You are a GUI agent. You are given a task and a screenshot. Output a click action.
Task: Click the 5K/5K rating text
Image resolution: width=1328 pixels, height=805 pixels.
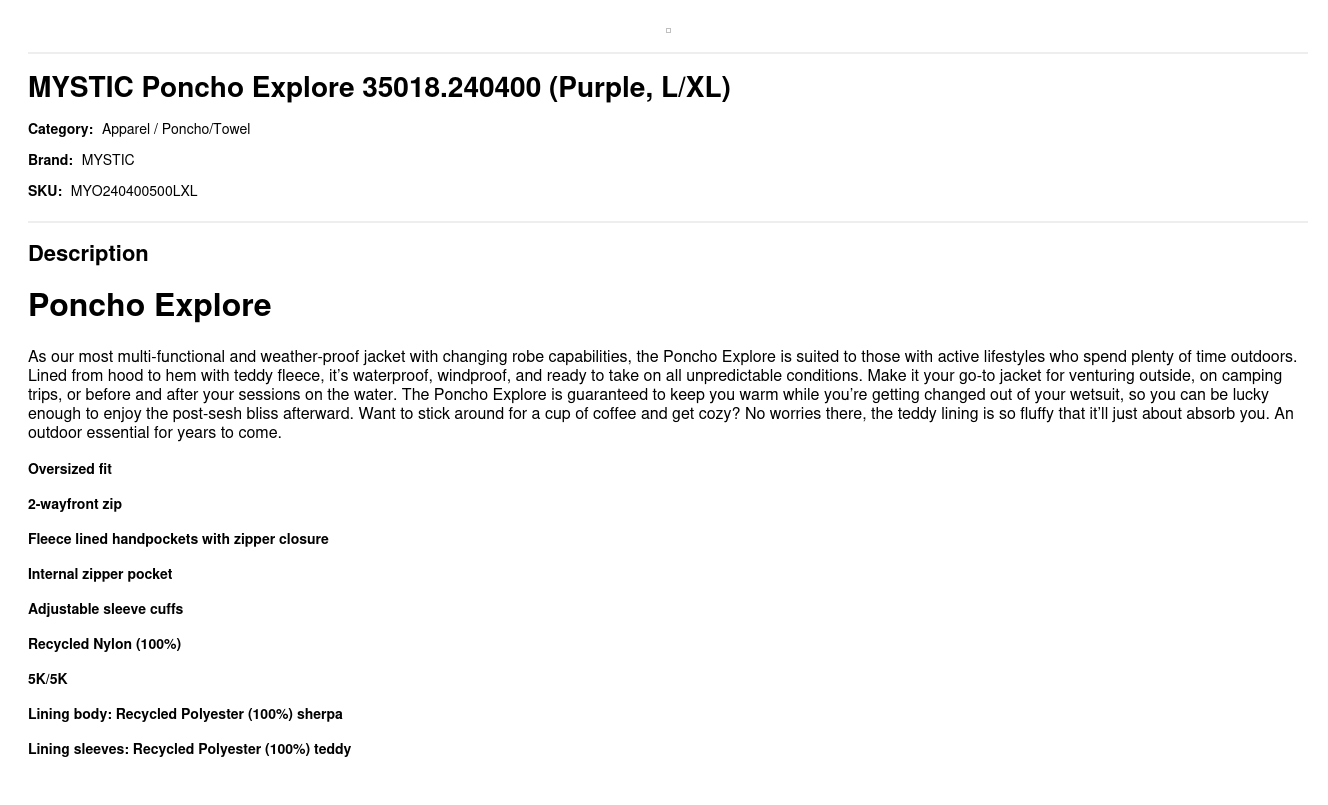[x=48, y=680]
